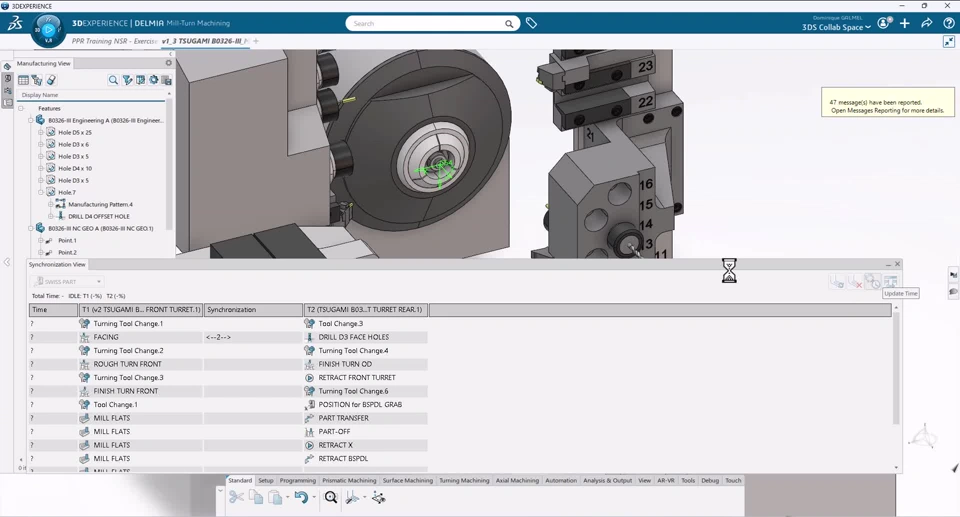Collapse the Features root node
This screenshot has width=960, height=517.
[x=21, y=108]
